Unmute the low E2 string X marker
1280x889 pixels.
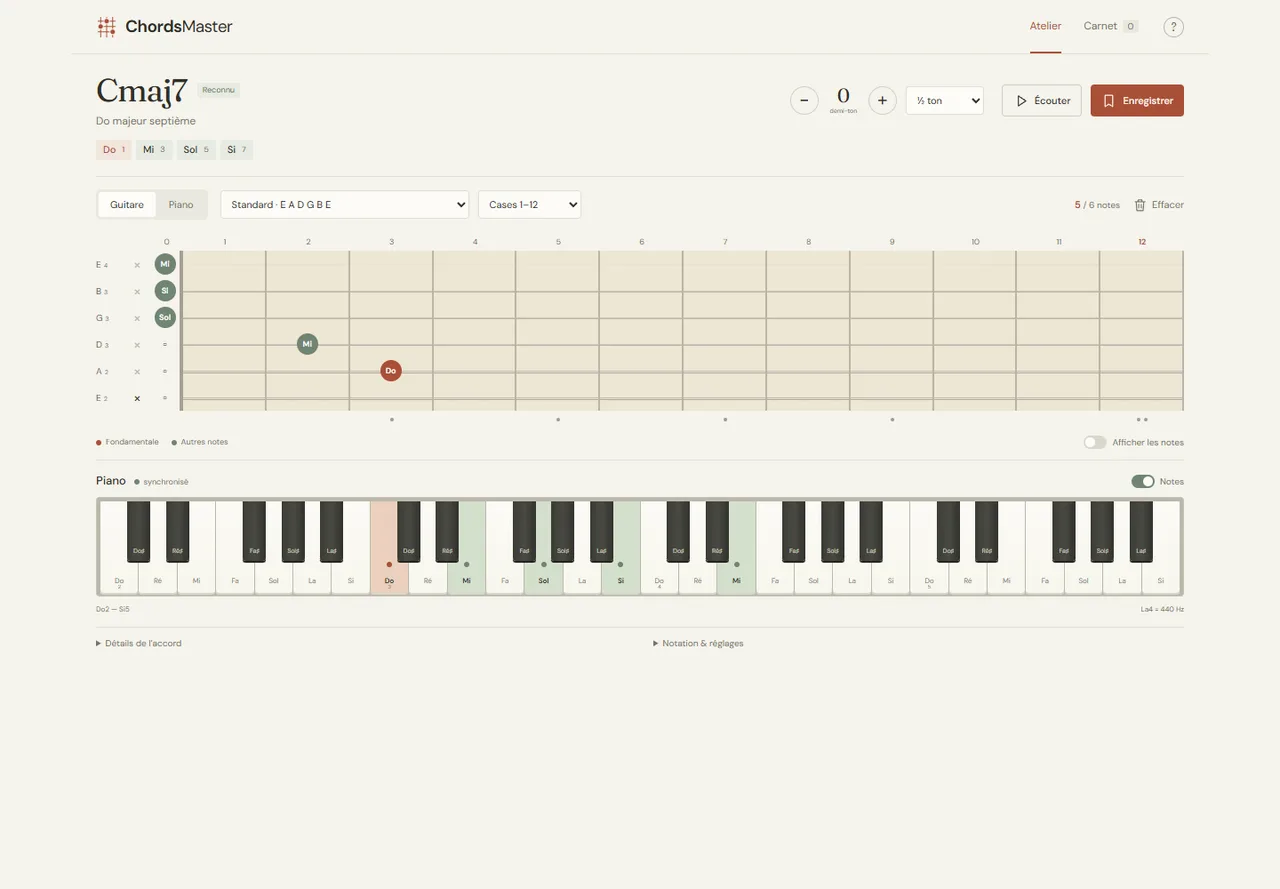coord(137,398)
